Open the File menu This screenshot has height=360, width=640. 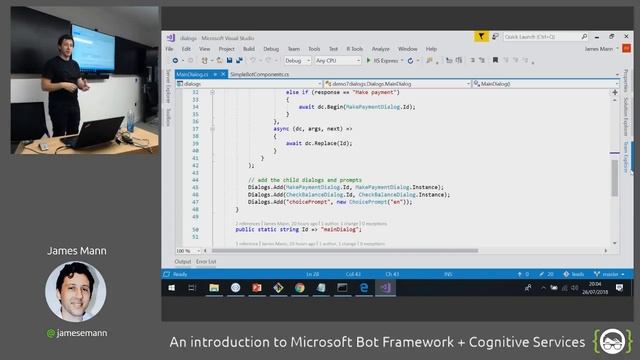(x=169, y=49)
